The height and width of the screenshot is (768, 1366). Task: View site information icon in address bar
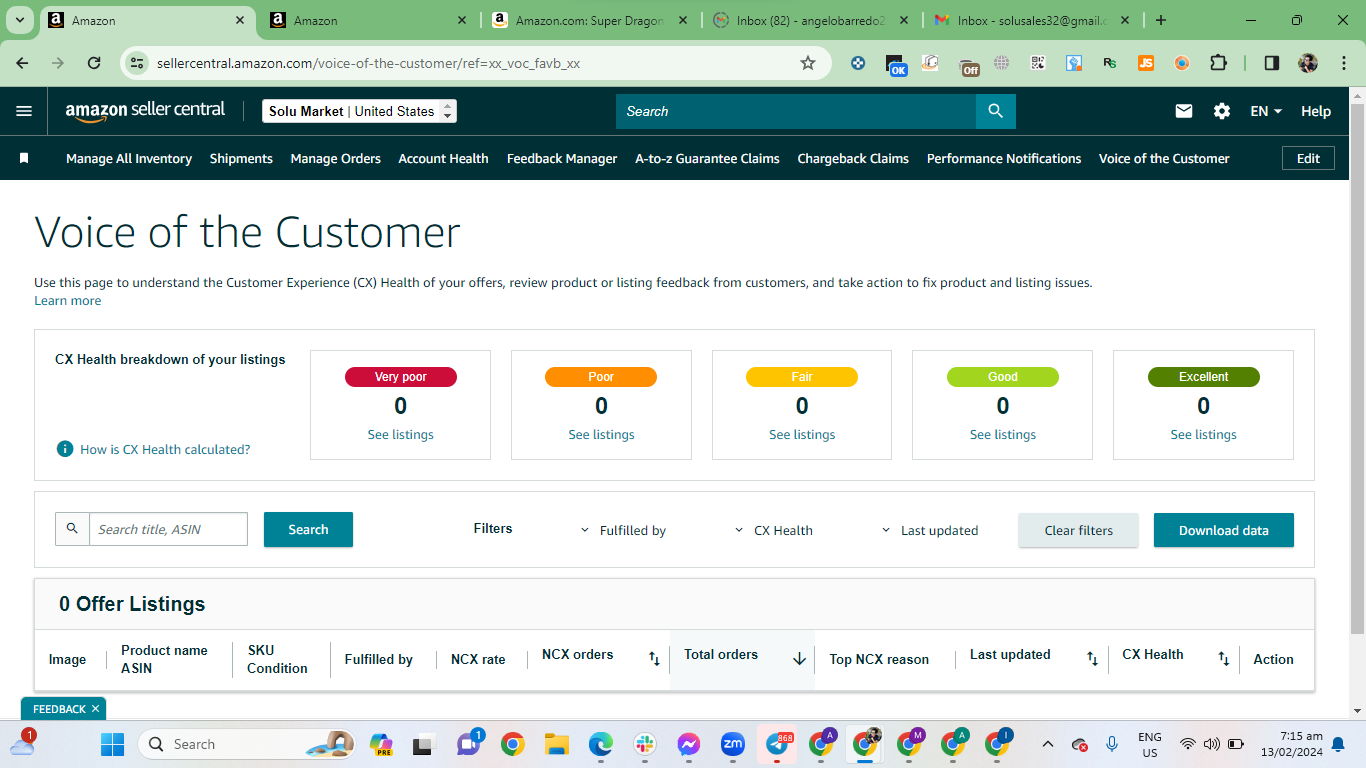click(x=137, y=63)
